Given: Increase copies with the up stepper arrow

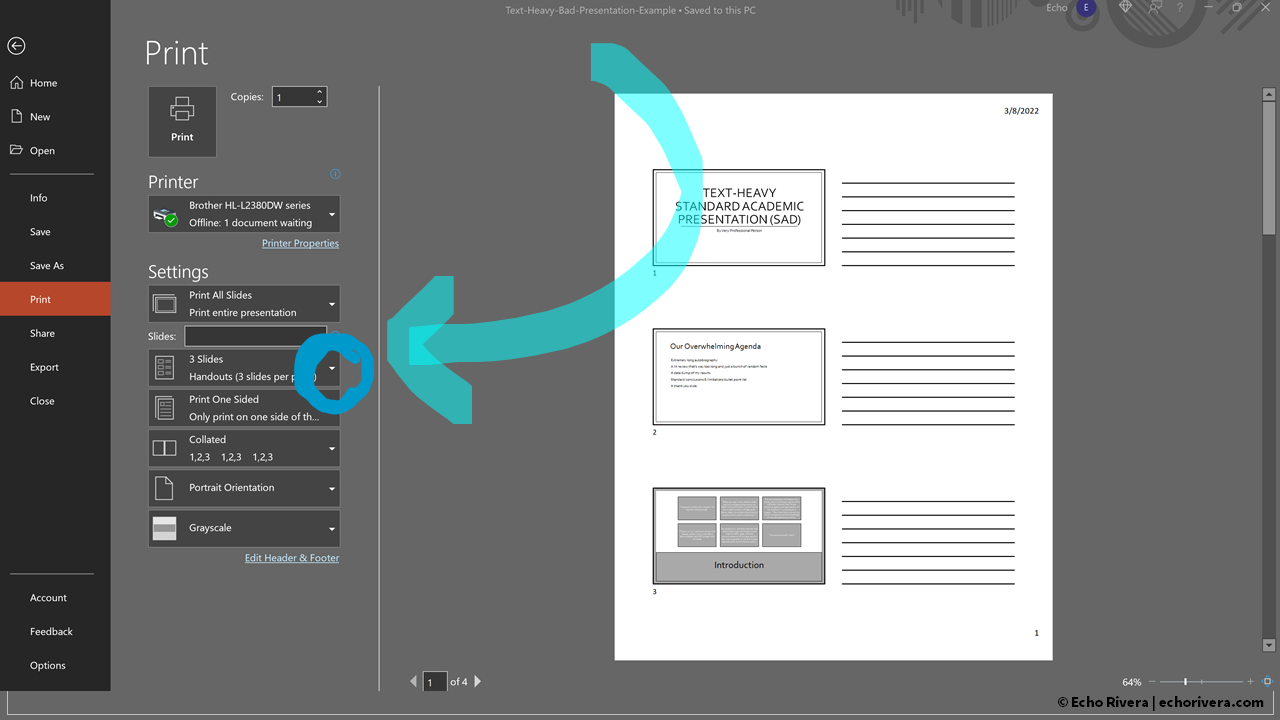Looking at the screenshot, I should 319,91.
